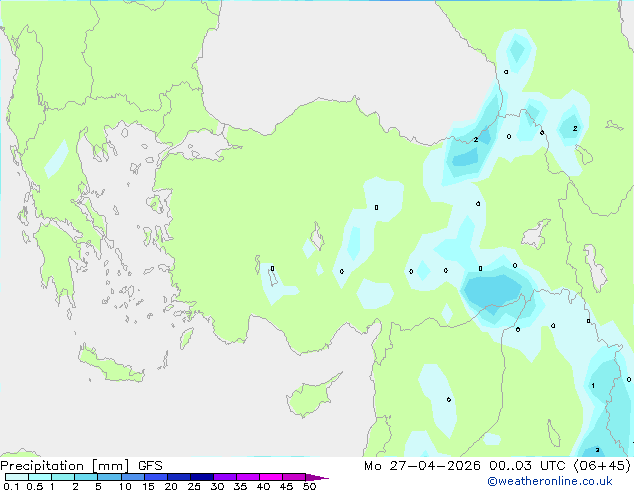Select the 35–40 mm legend swatch

coord(248,477)
